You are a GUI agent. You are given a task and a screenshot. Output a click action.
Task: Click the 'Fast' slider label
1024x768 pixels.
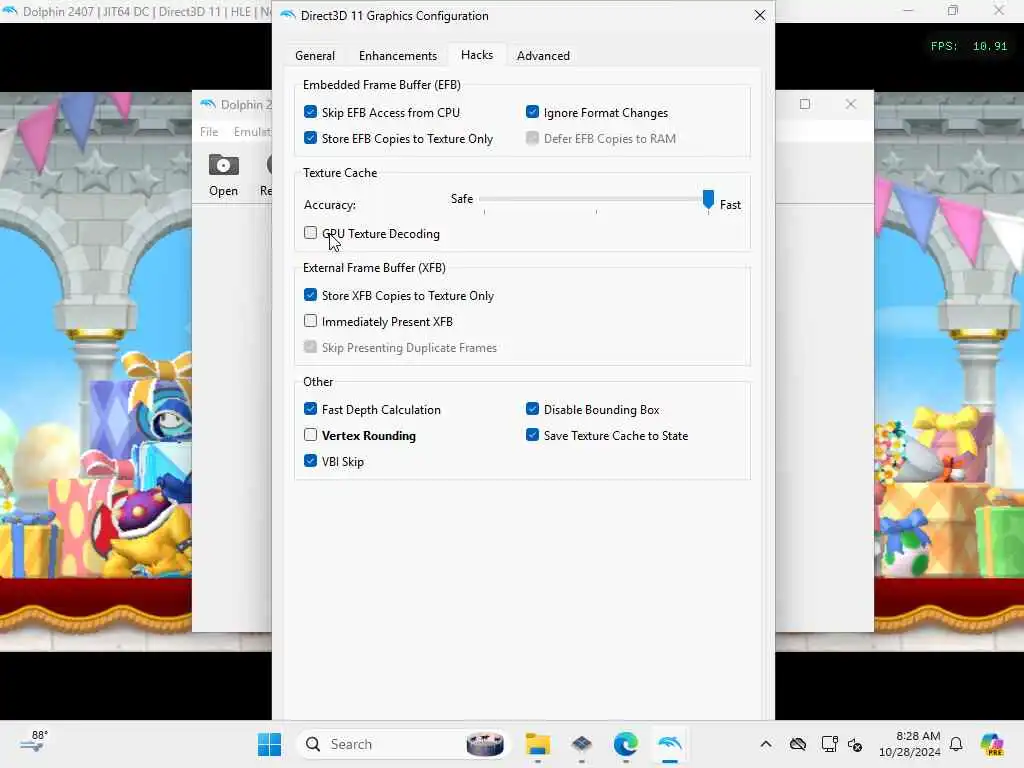730,205
